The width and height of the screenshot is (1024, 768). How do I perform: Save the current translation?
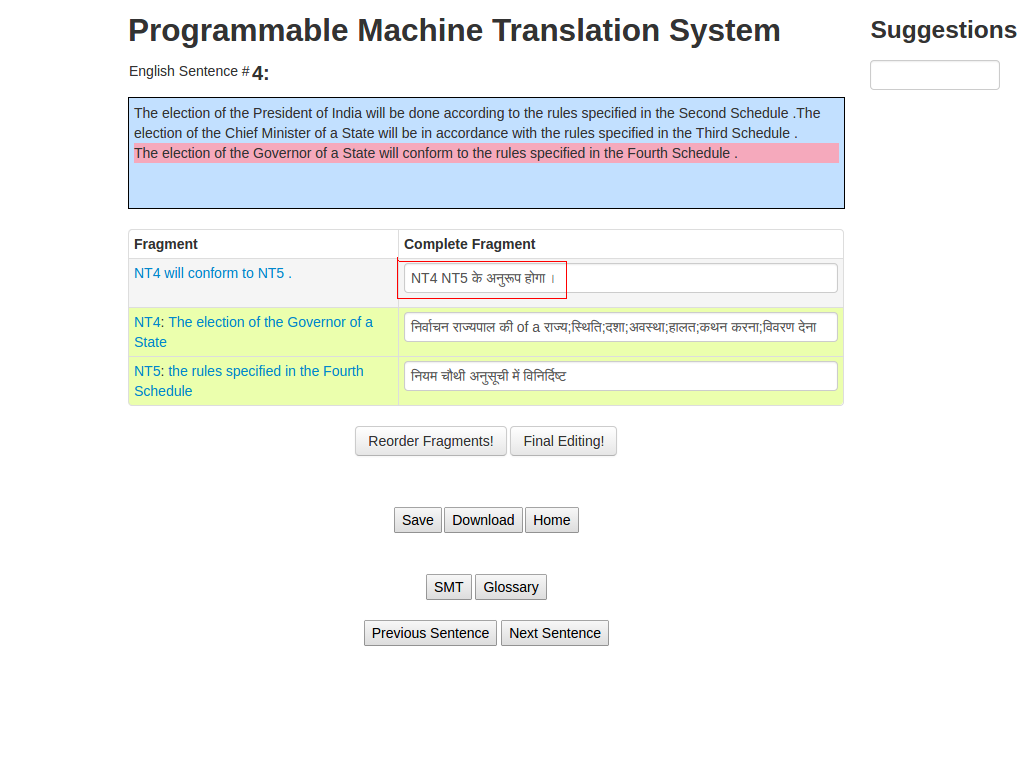(x=417, y=520)
